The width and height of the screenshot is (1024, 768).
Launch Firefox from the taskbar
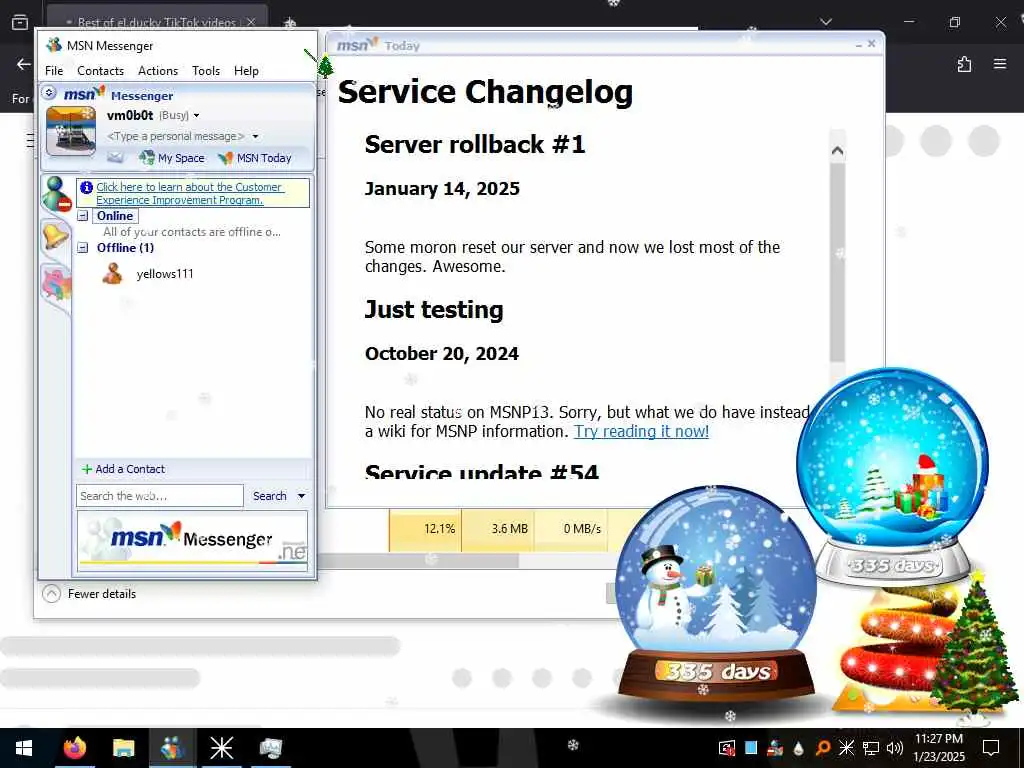click(x=74, y=748)
